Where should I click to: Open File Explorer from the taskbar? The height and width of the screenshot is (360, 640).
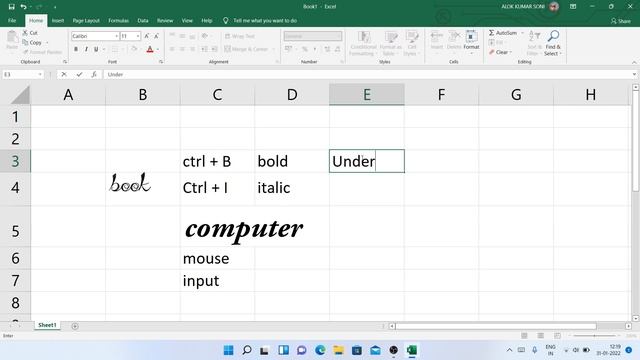click(338, 350)
